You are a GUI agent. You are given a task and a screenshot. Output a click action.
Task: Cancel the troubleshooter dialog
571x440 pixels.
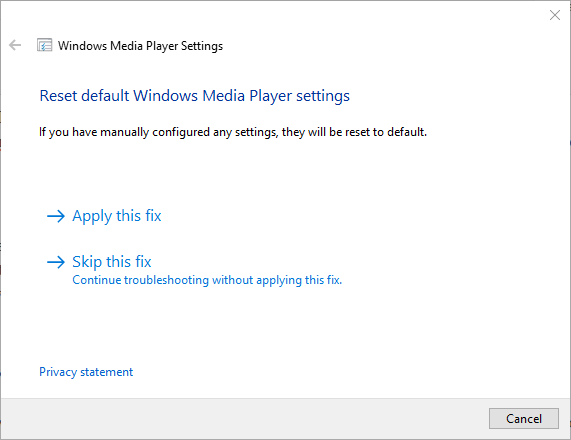click(524, 419)
